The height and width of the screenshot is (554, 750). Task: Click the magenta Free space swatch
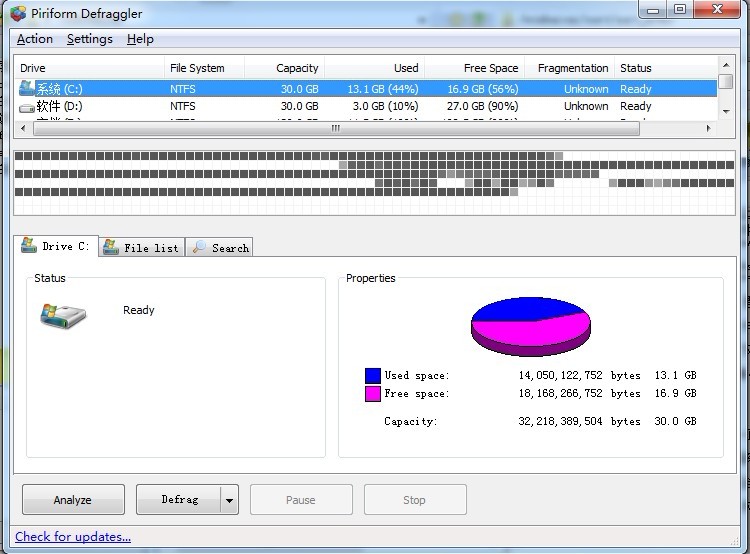point(373,394)
